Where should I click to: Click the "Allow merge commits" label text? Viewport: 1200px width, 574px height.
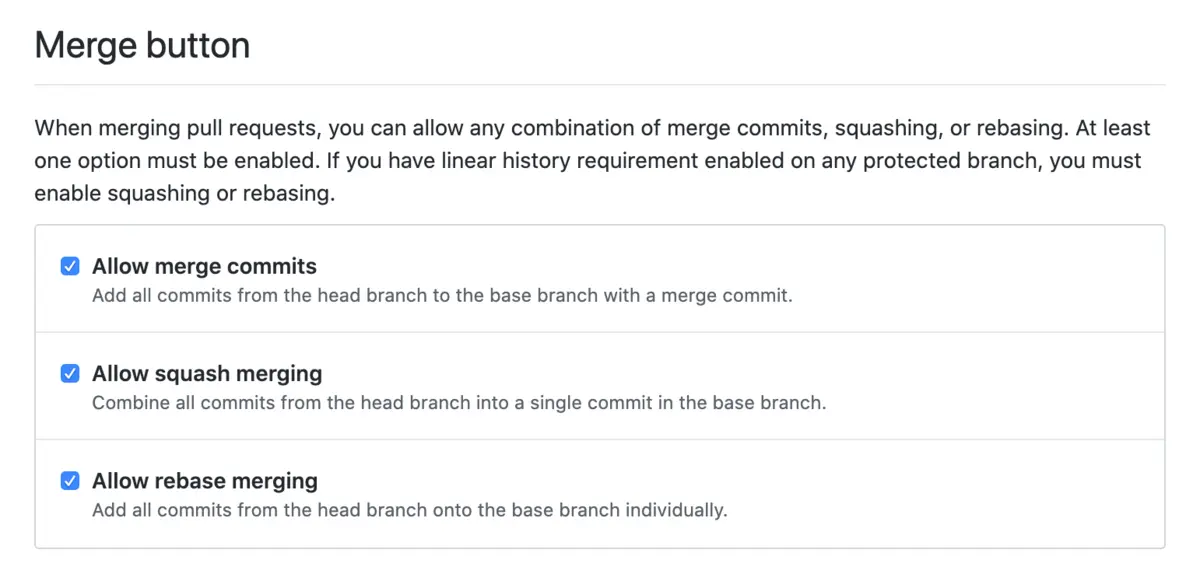coord(204,266)
